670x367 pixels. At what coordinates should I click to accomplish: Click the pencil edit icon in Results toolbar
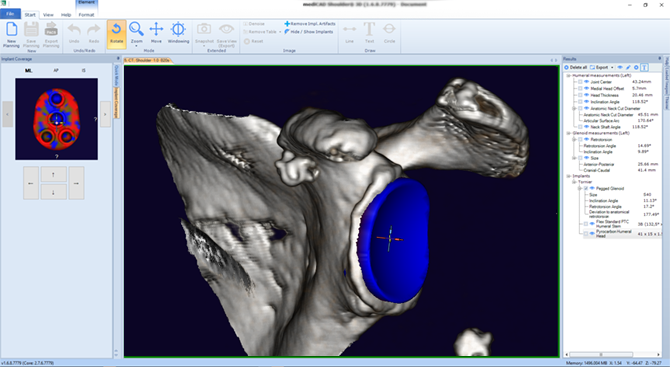point(628,68)
